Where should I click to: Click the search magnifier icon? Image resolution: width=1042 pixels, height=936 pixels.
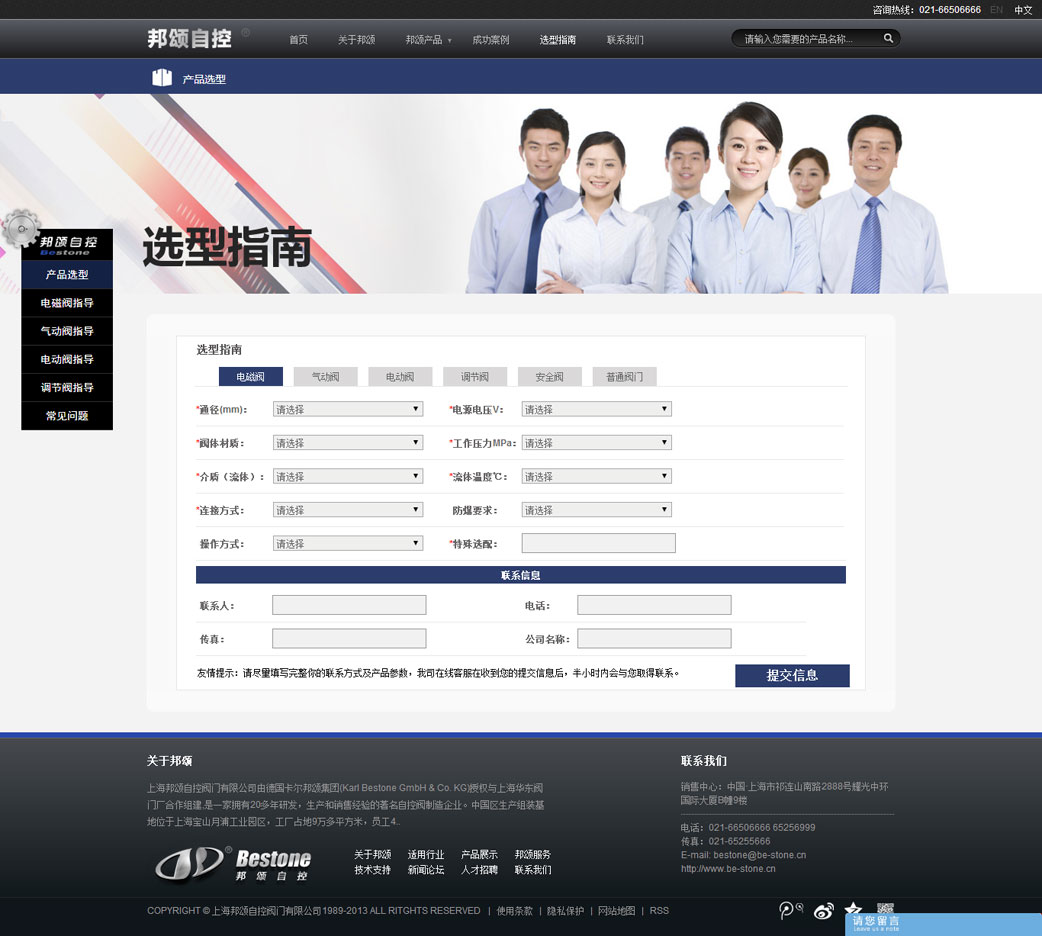point(888,37)
